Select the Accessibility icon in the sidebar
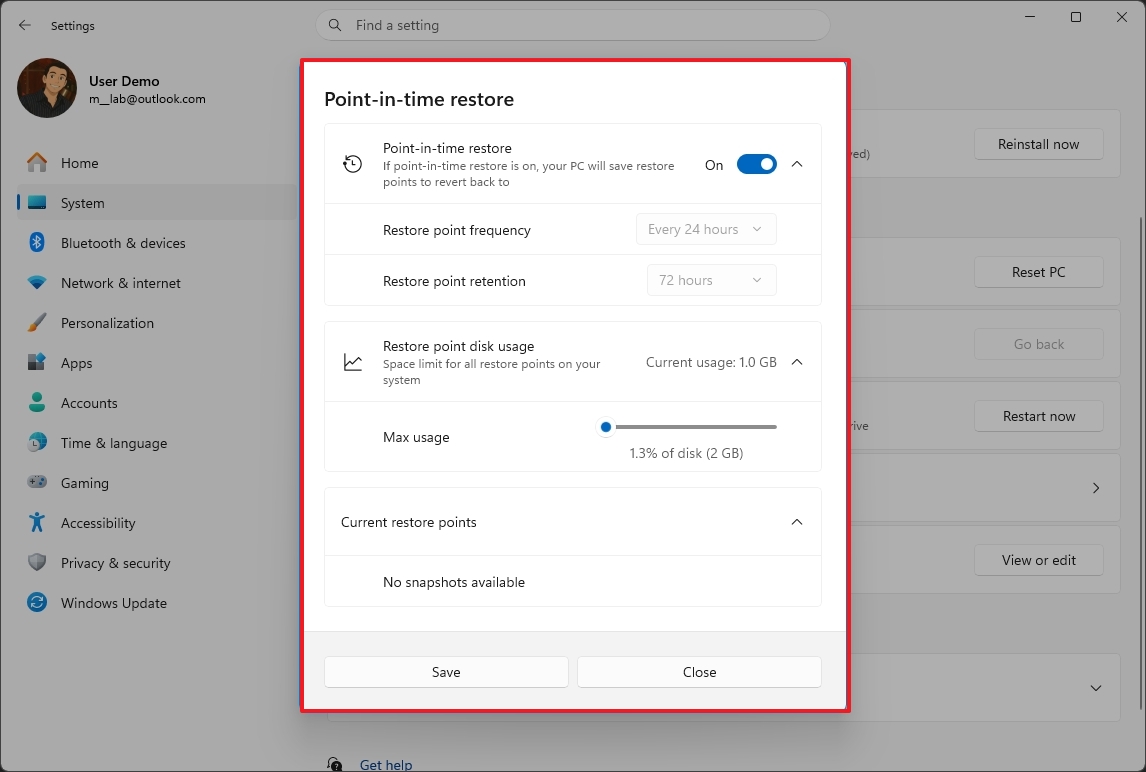1146x772 pixels. pos(36,523)
